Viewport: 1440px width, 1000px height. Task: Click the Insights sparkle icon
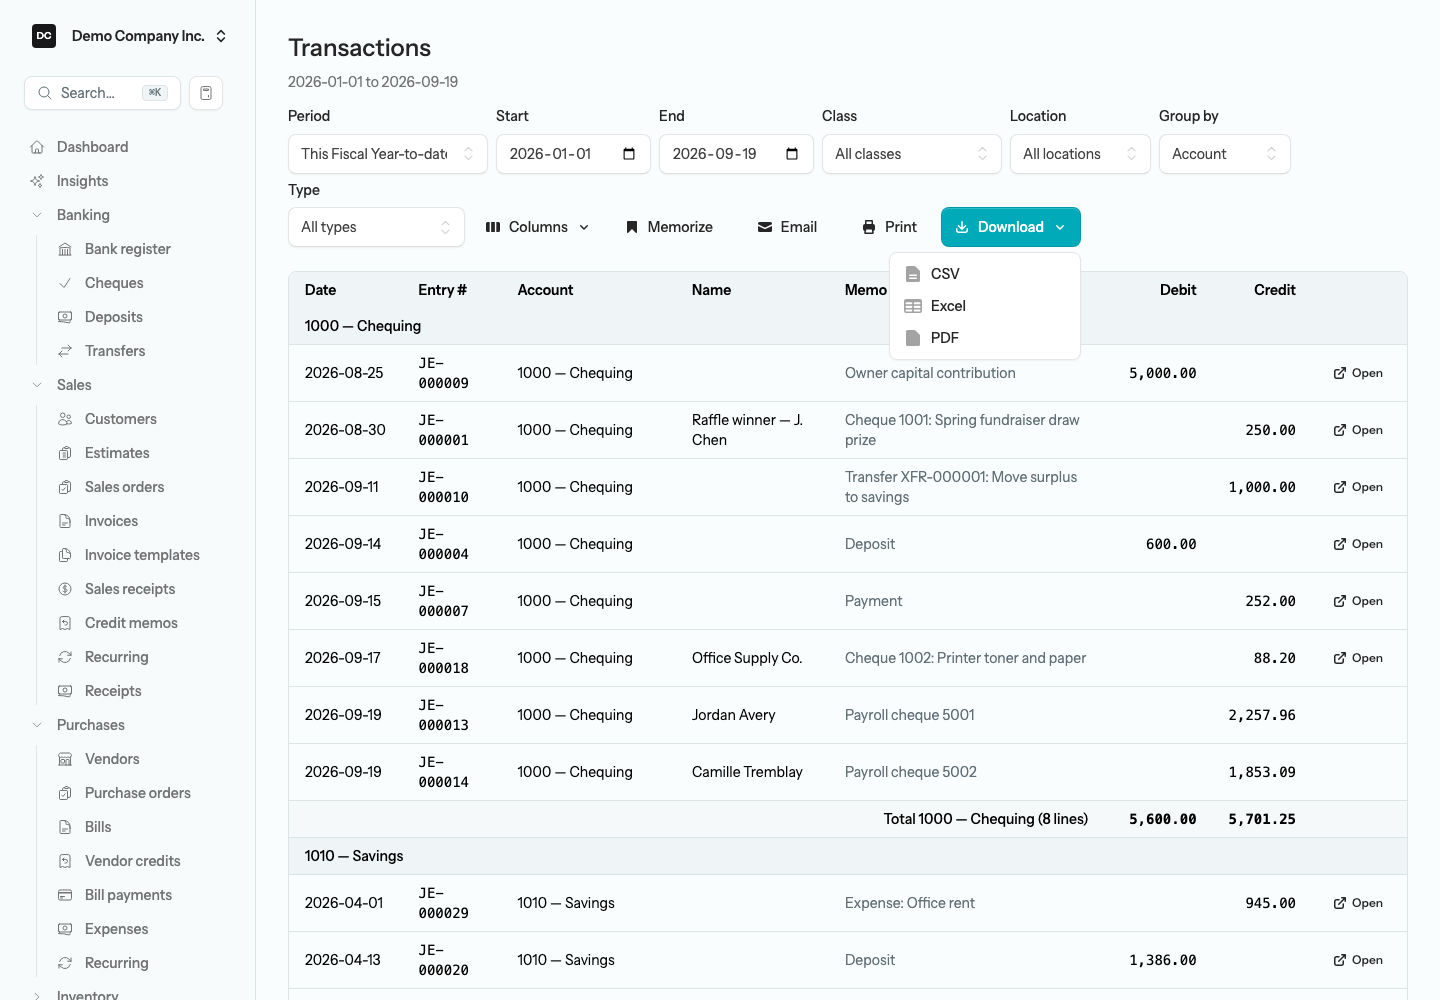tap(37, 181)
